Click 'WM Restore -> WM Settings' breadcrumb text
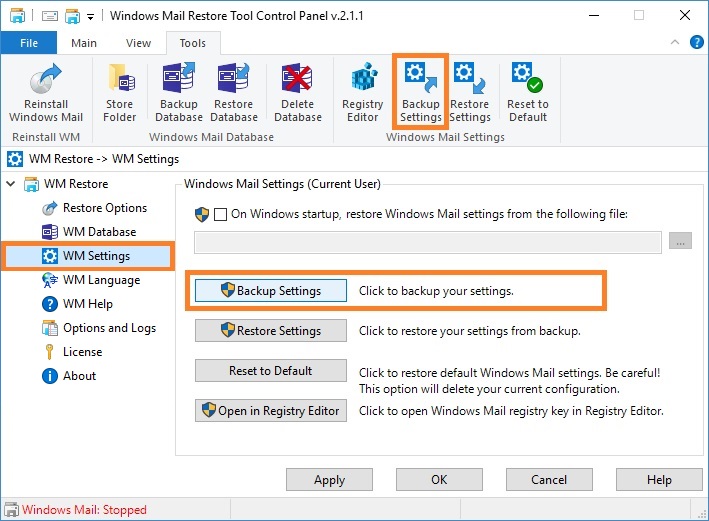 click(x=104, y=159)
